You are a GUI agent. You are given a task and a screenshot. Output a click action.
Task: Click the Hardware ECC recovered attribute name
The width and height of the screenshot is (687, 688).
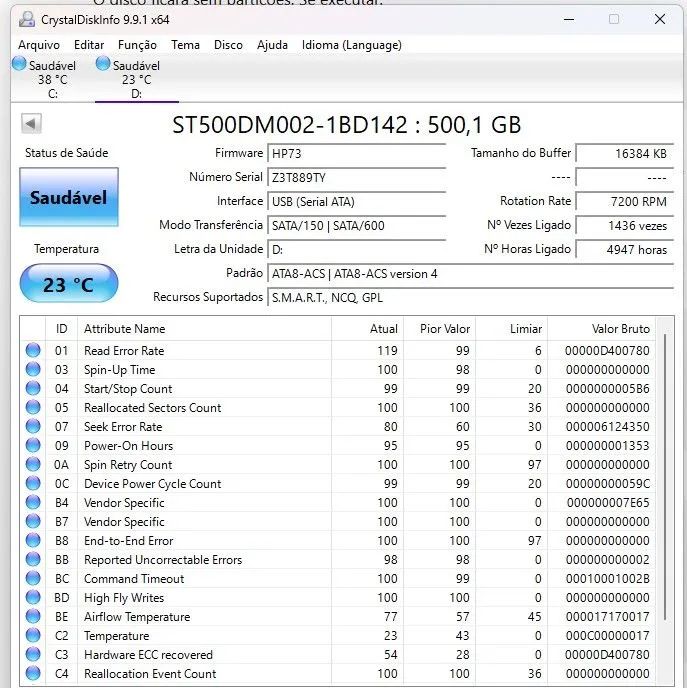tap(148, 655)
